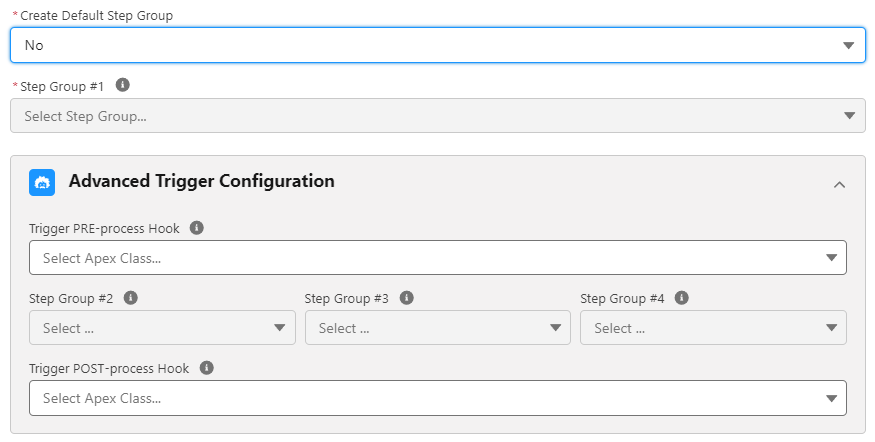Click POST-process Hook 'Select Apex Class...' placeholder text

(x=102, y=398)
